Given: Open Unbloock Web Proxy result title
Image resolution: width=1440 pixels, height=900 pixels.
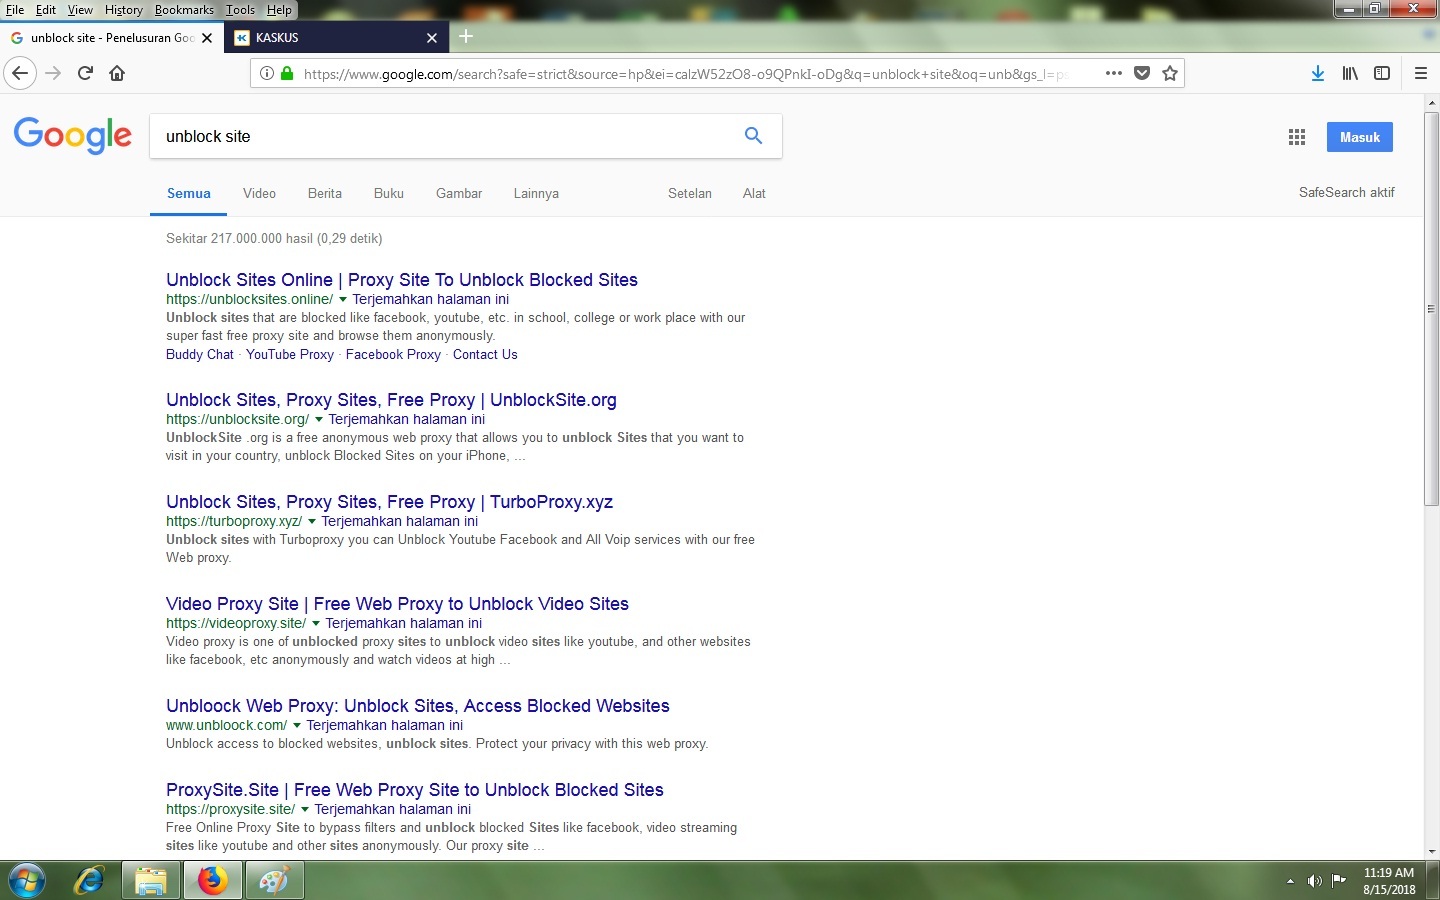Looking at the screenshot, I should click(418, 706).
